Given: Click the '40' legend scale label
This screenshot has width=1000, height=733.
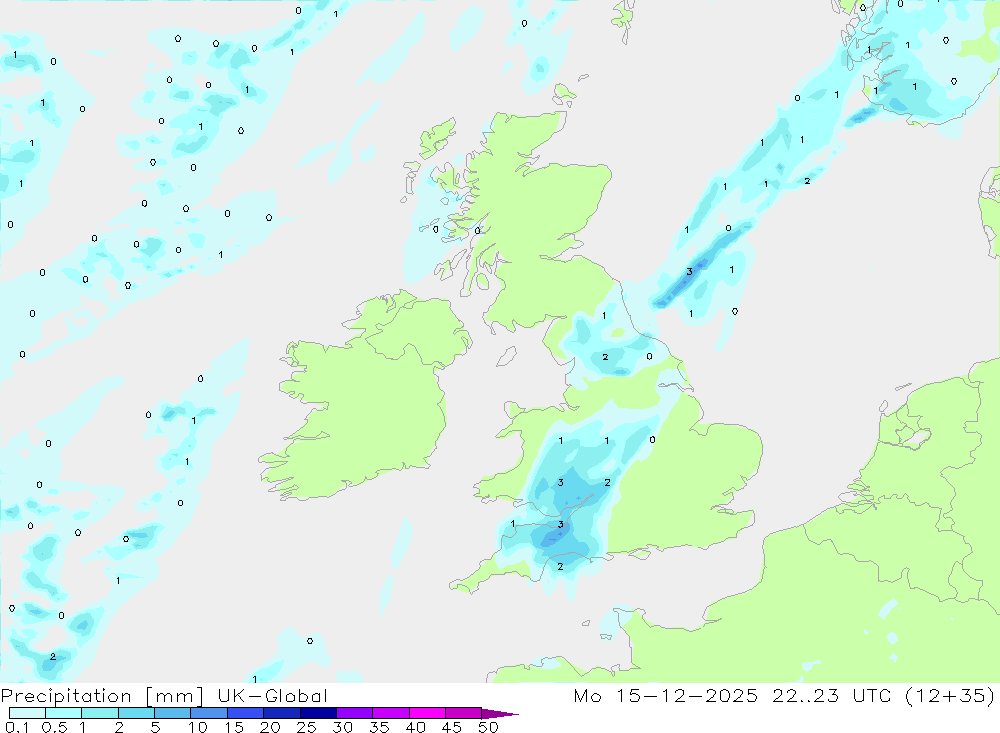Looking at the screenshot, I should [415, 727].
